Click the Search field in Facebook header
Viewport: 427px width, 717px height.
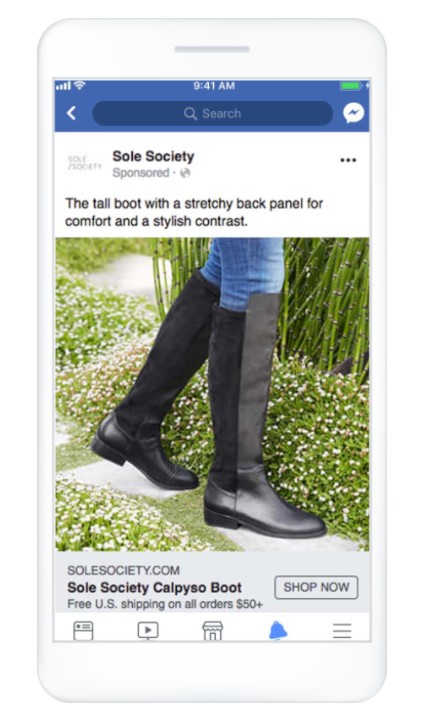click(x=213, y=113)
